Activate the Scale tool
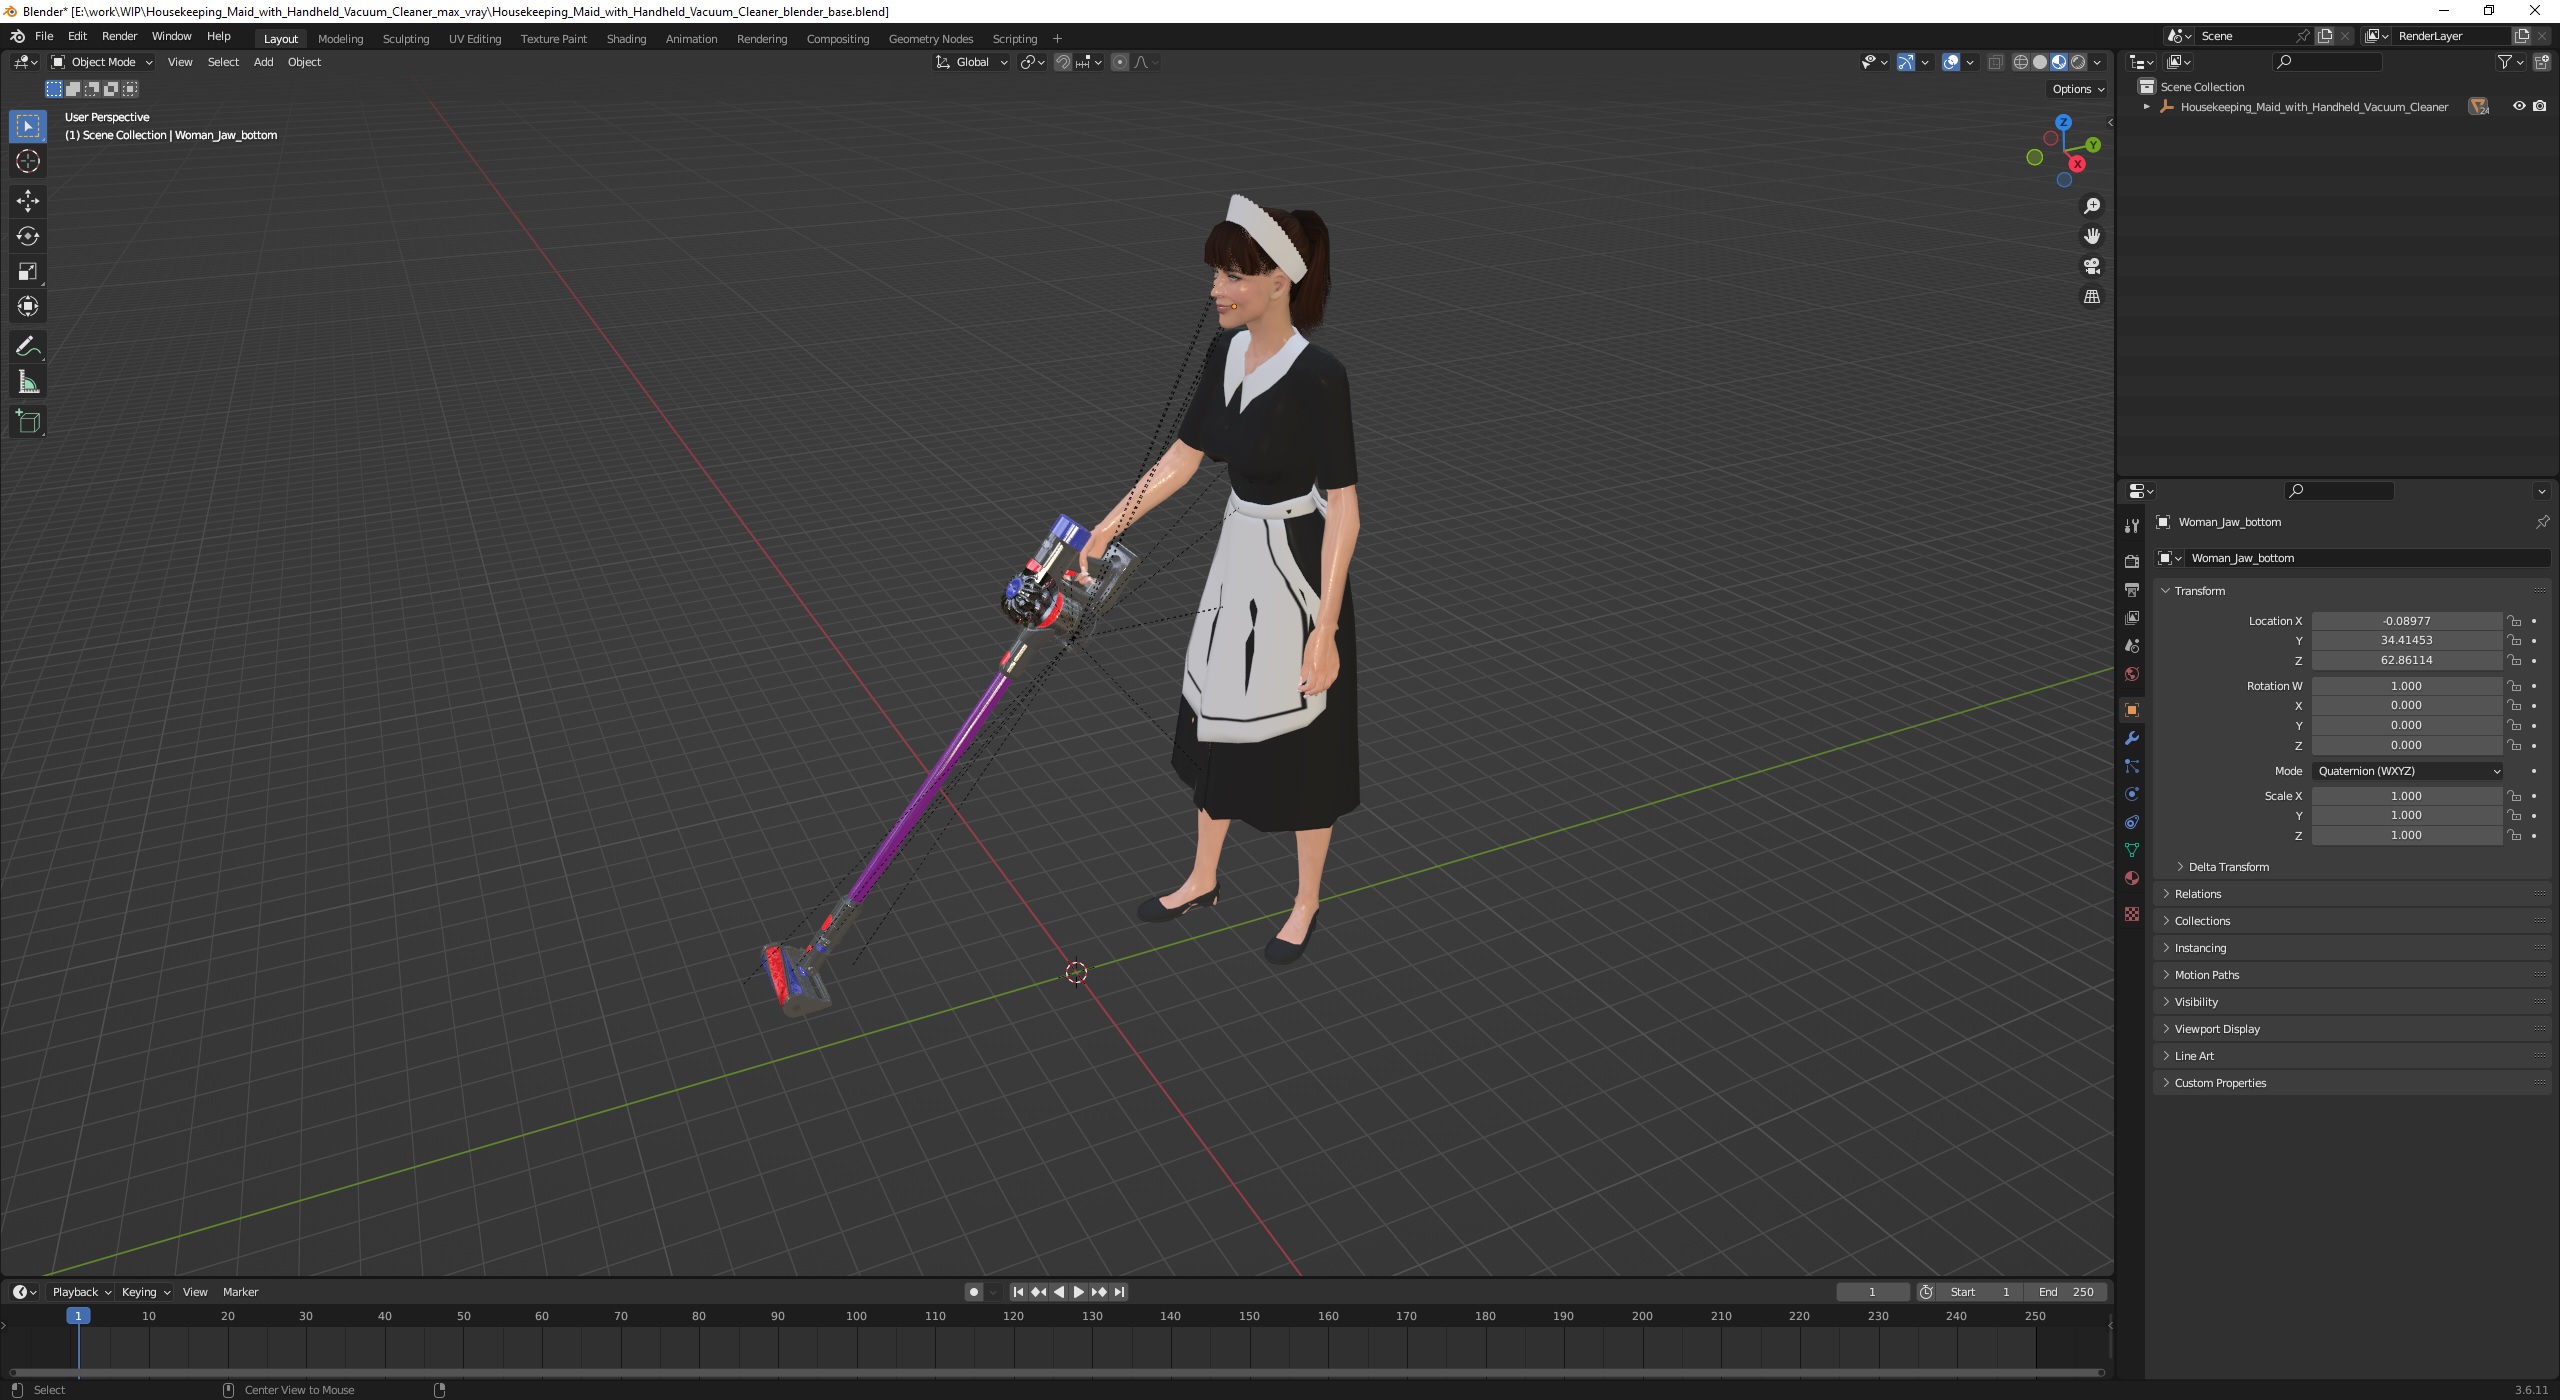The image size is (2560, 1400). [28, 271]
